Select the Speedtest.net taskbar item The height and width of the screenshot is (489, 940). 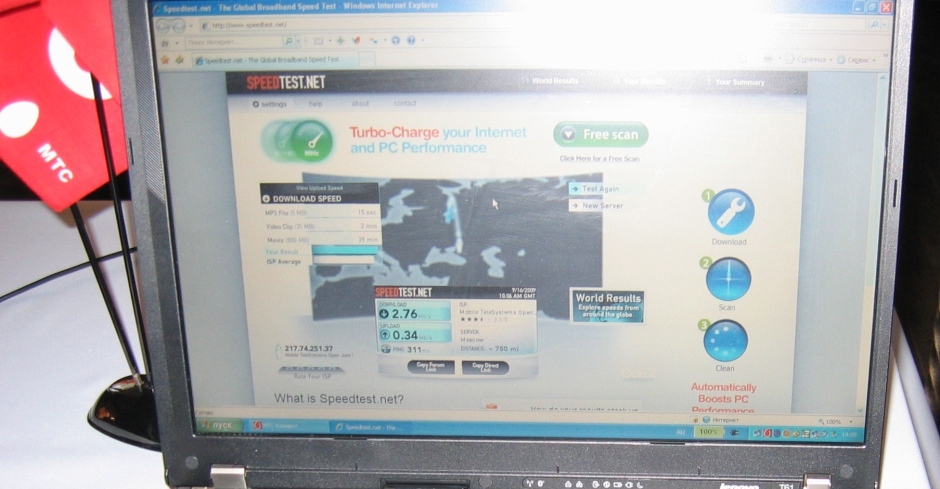(x=369, y=427)
